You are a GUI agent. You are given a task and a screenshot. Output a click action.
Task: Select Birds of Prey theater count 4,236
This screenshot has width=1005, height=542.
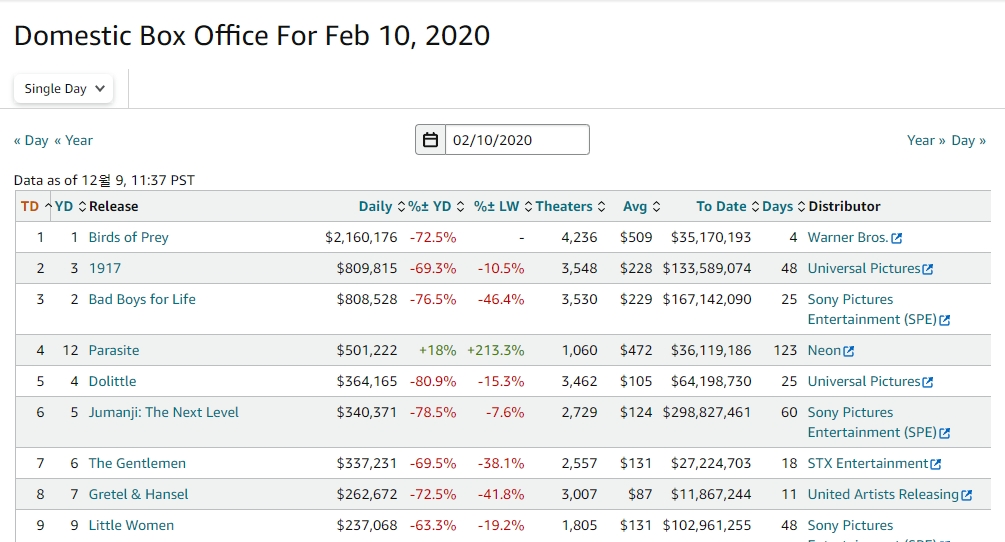[579, 237]
